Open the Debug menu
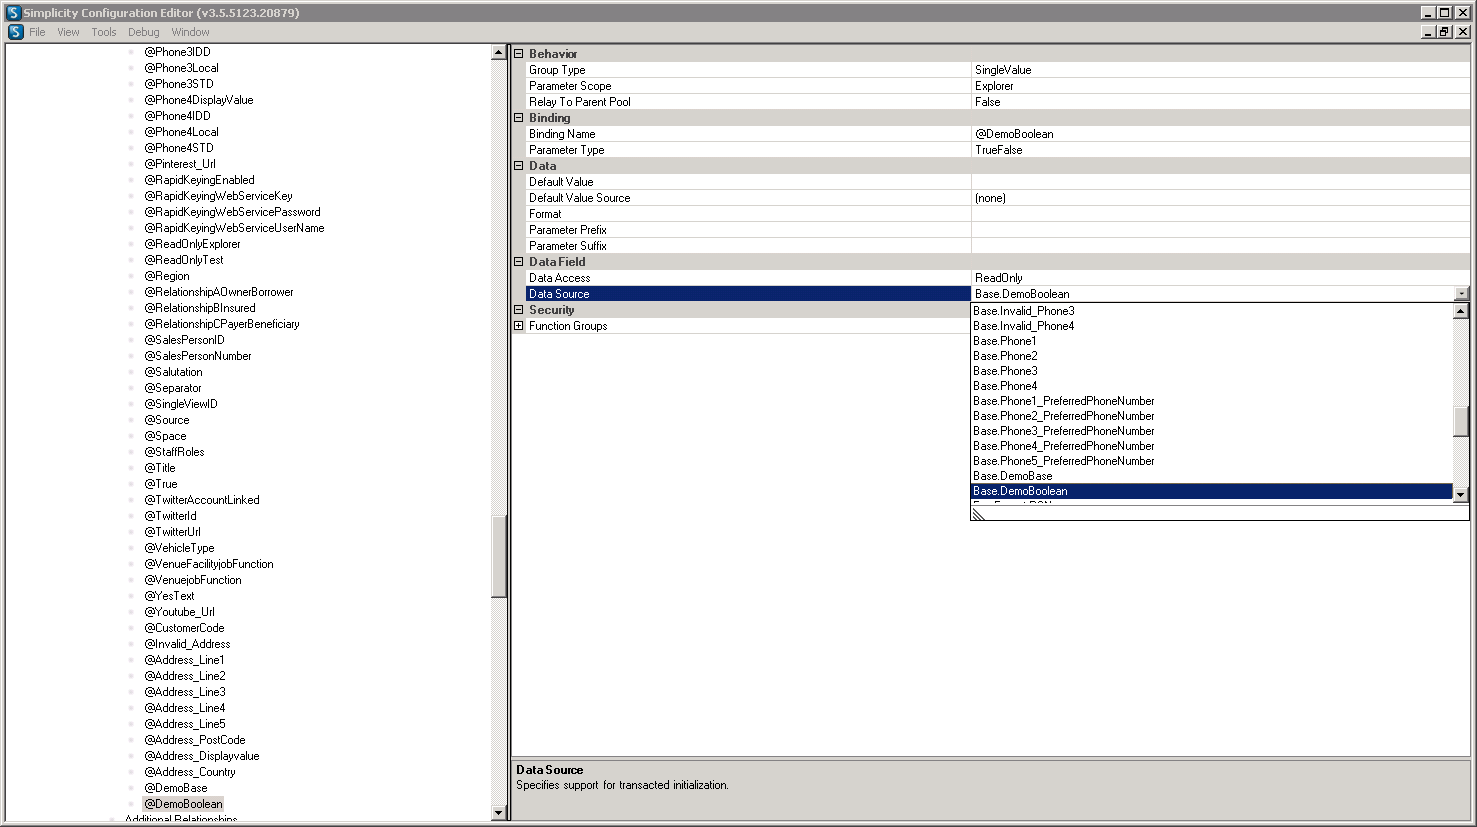Image resolution: width=1477 pixels, height=827 pixels. tap(143, 32)
